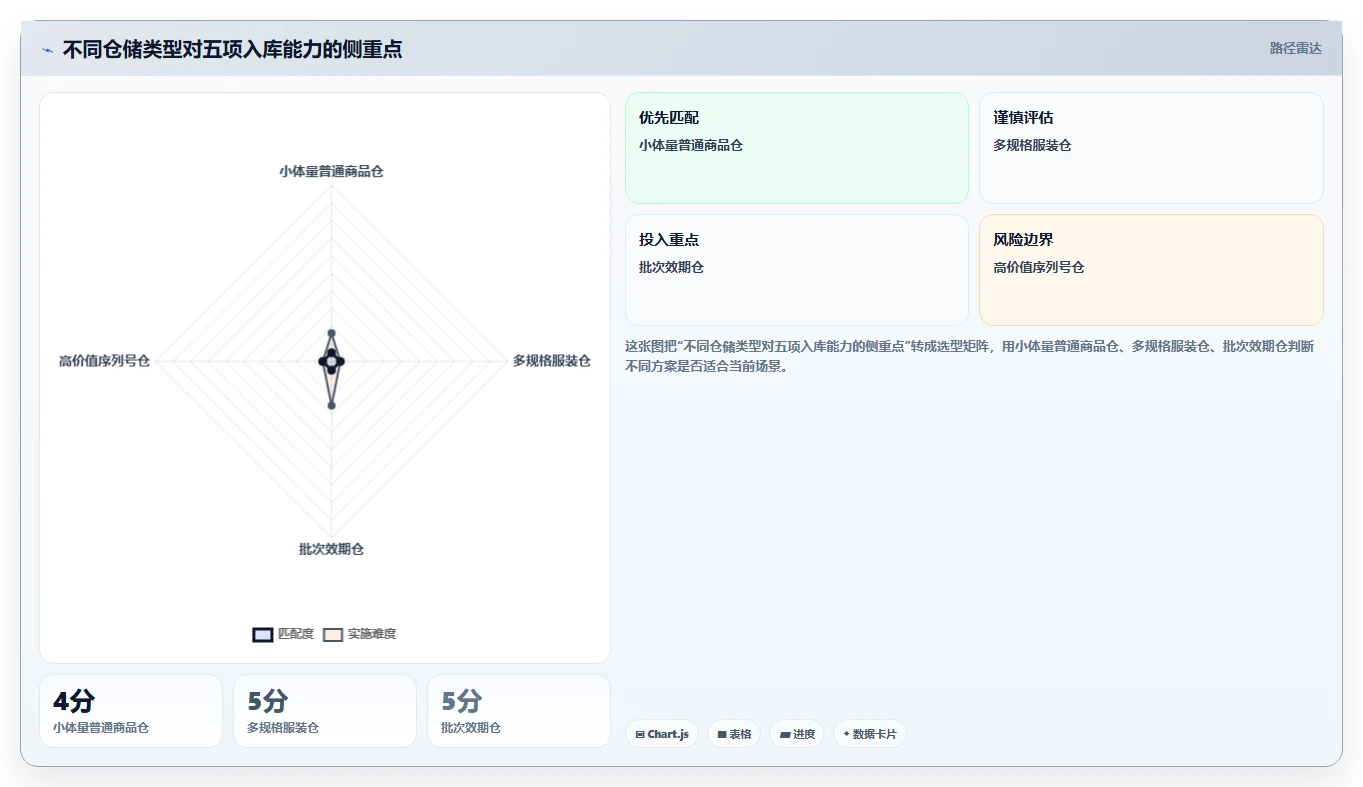Click the blue lightning icon beside the title
This screenshot has height=787, width=1363.
click(x=47, y=49)
